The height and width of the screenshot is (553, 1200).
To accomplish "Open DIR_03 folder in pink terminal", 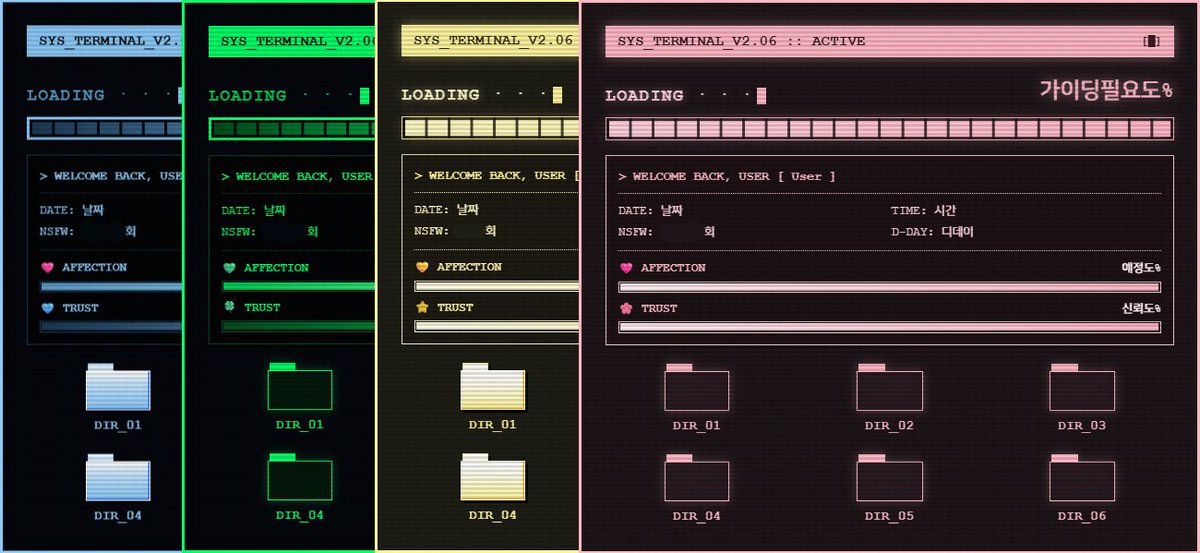I will 1082,388.
